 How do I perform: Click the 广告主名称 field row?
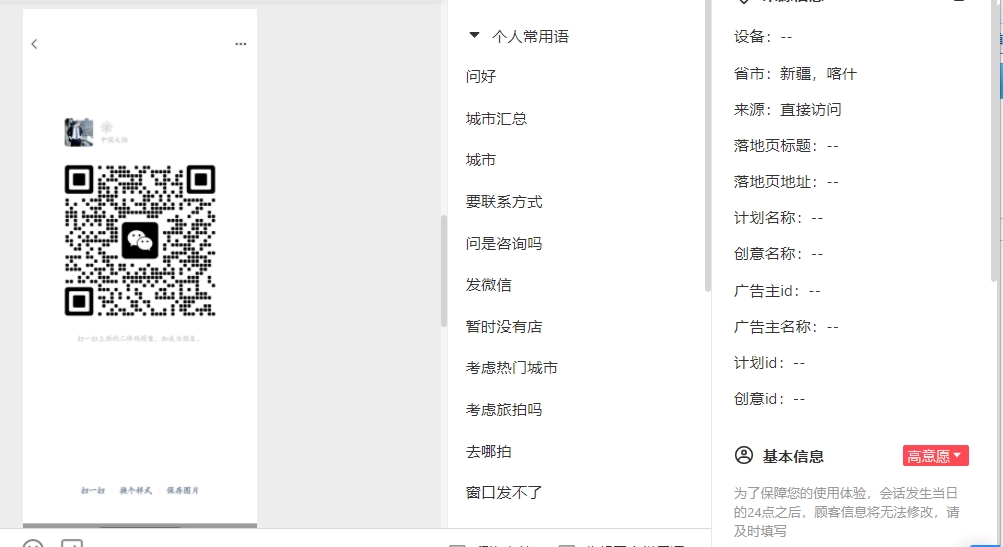[x=786, y=327]
